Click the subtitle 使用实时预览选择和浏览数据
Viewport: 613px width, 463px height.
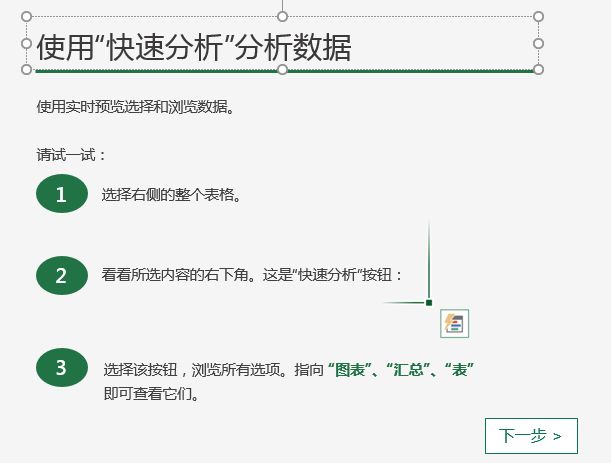[136, 106]
